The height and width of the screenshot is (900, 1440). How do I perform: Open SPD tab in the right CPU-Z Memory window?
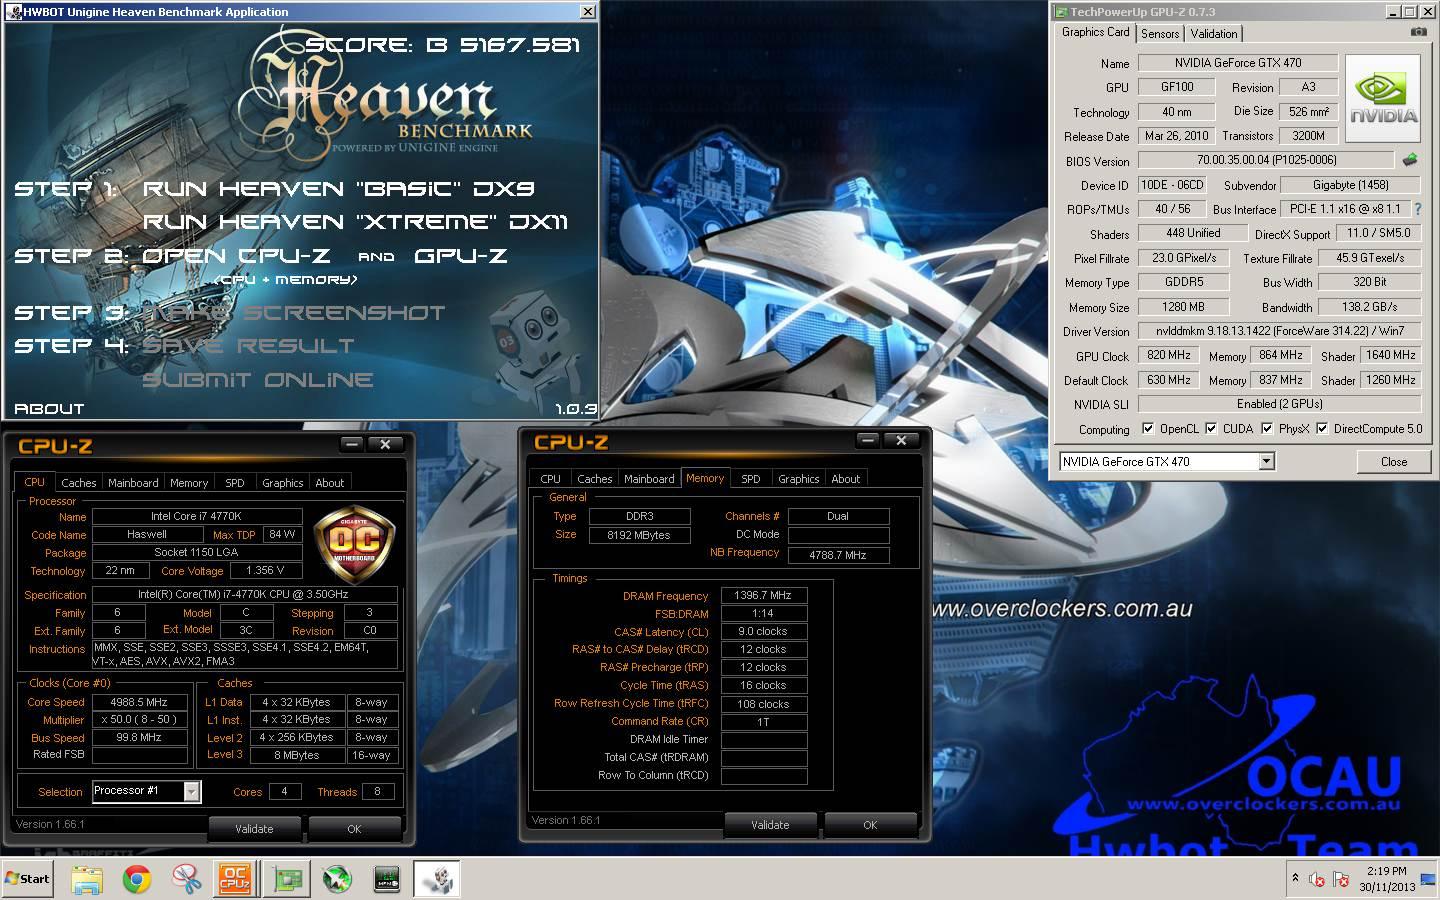(751, 478)
